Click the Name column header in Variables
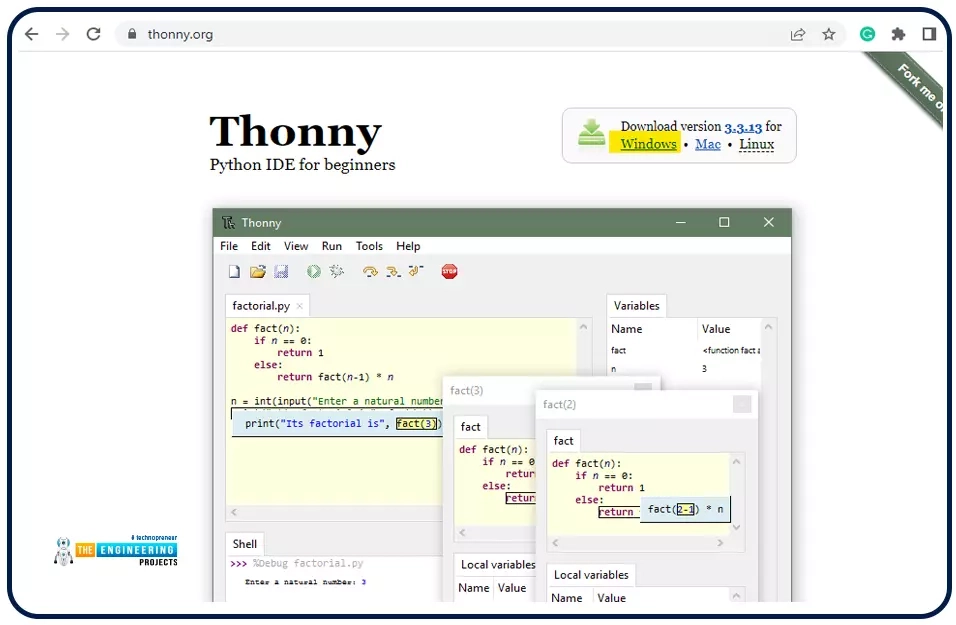 coord(627,329)
